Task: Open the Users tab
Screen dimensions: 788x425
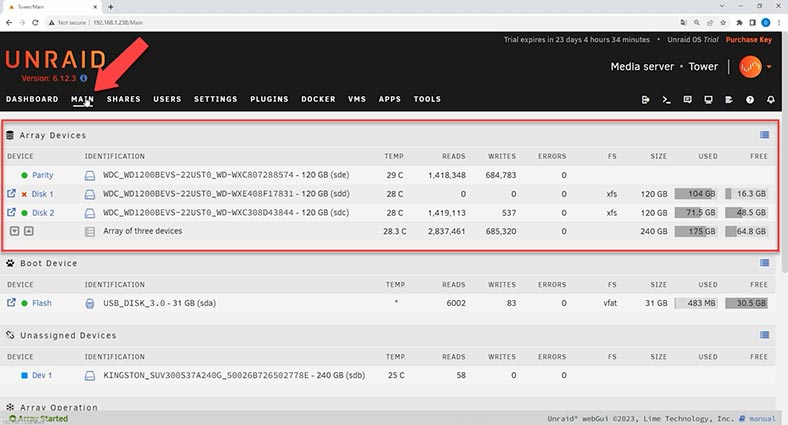Action: click(167, 99)
